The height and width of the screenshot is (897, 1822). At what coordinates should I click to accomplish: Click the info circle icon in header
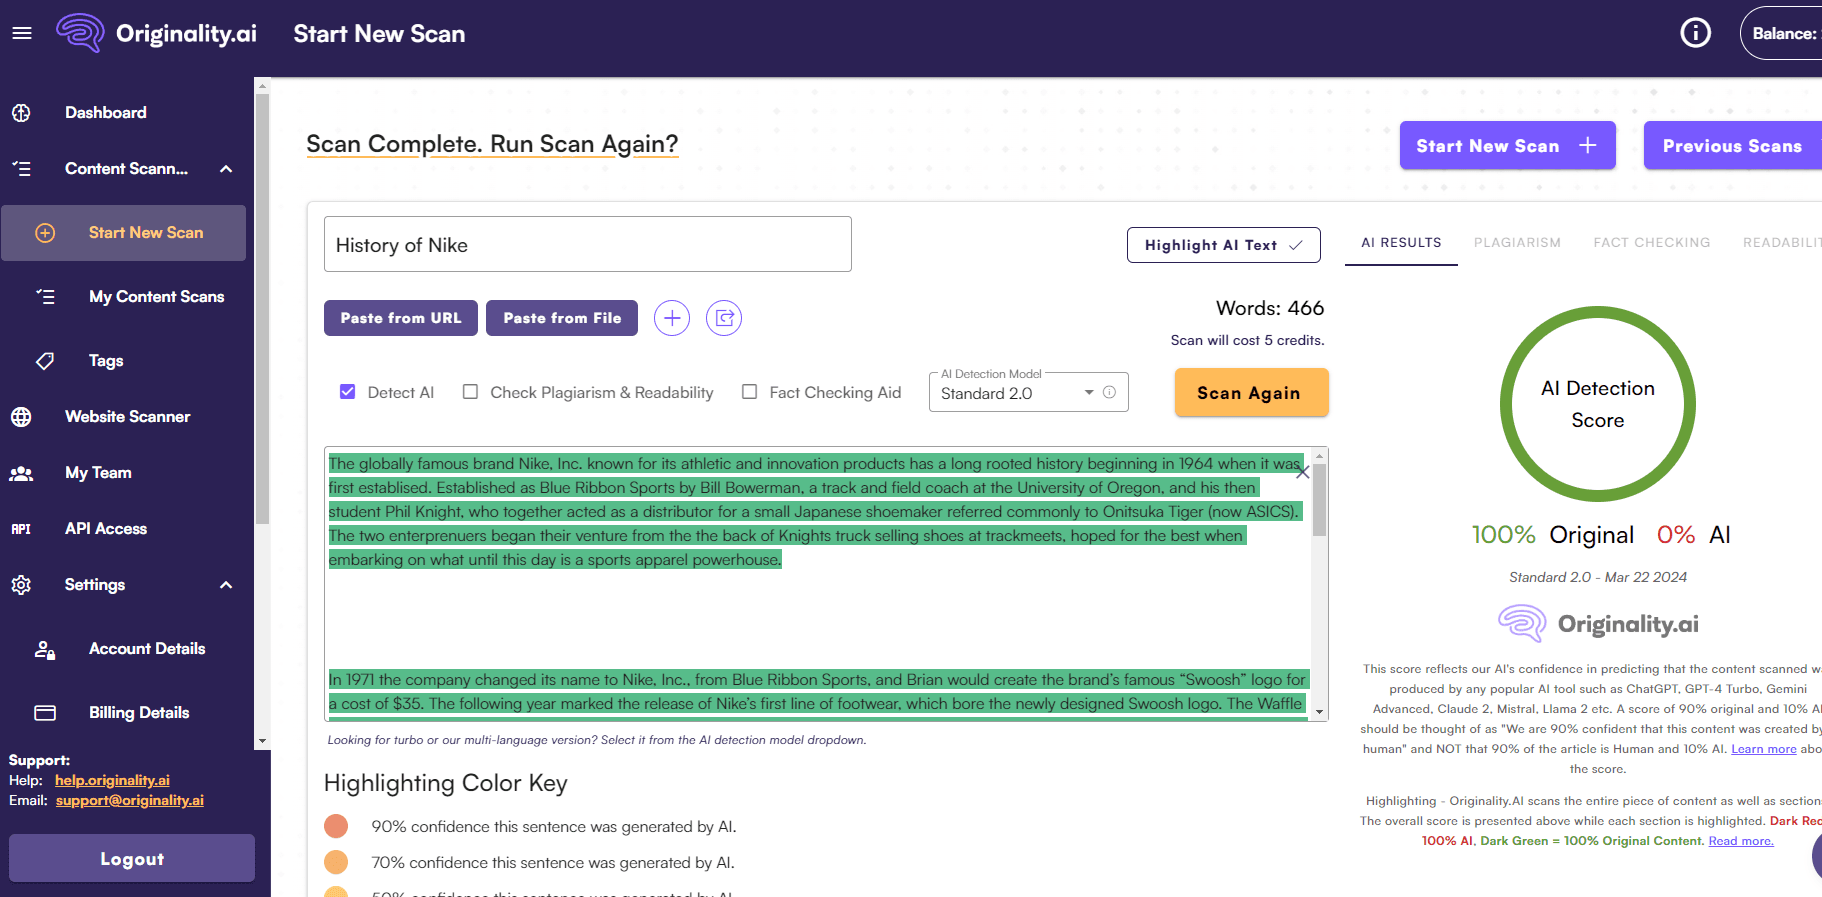pyautogui.click(x=1695, y=33)
